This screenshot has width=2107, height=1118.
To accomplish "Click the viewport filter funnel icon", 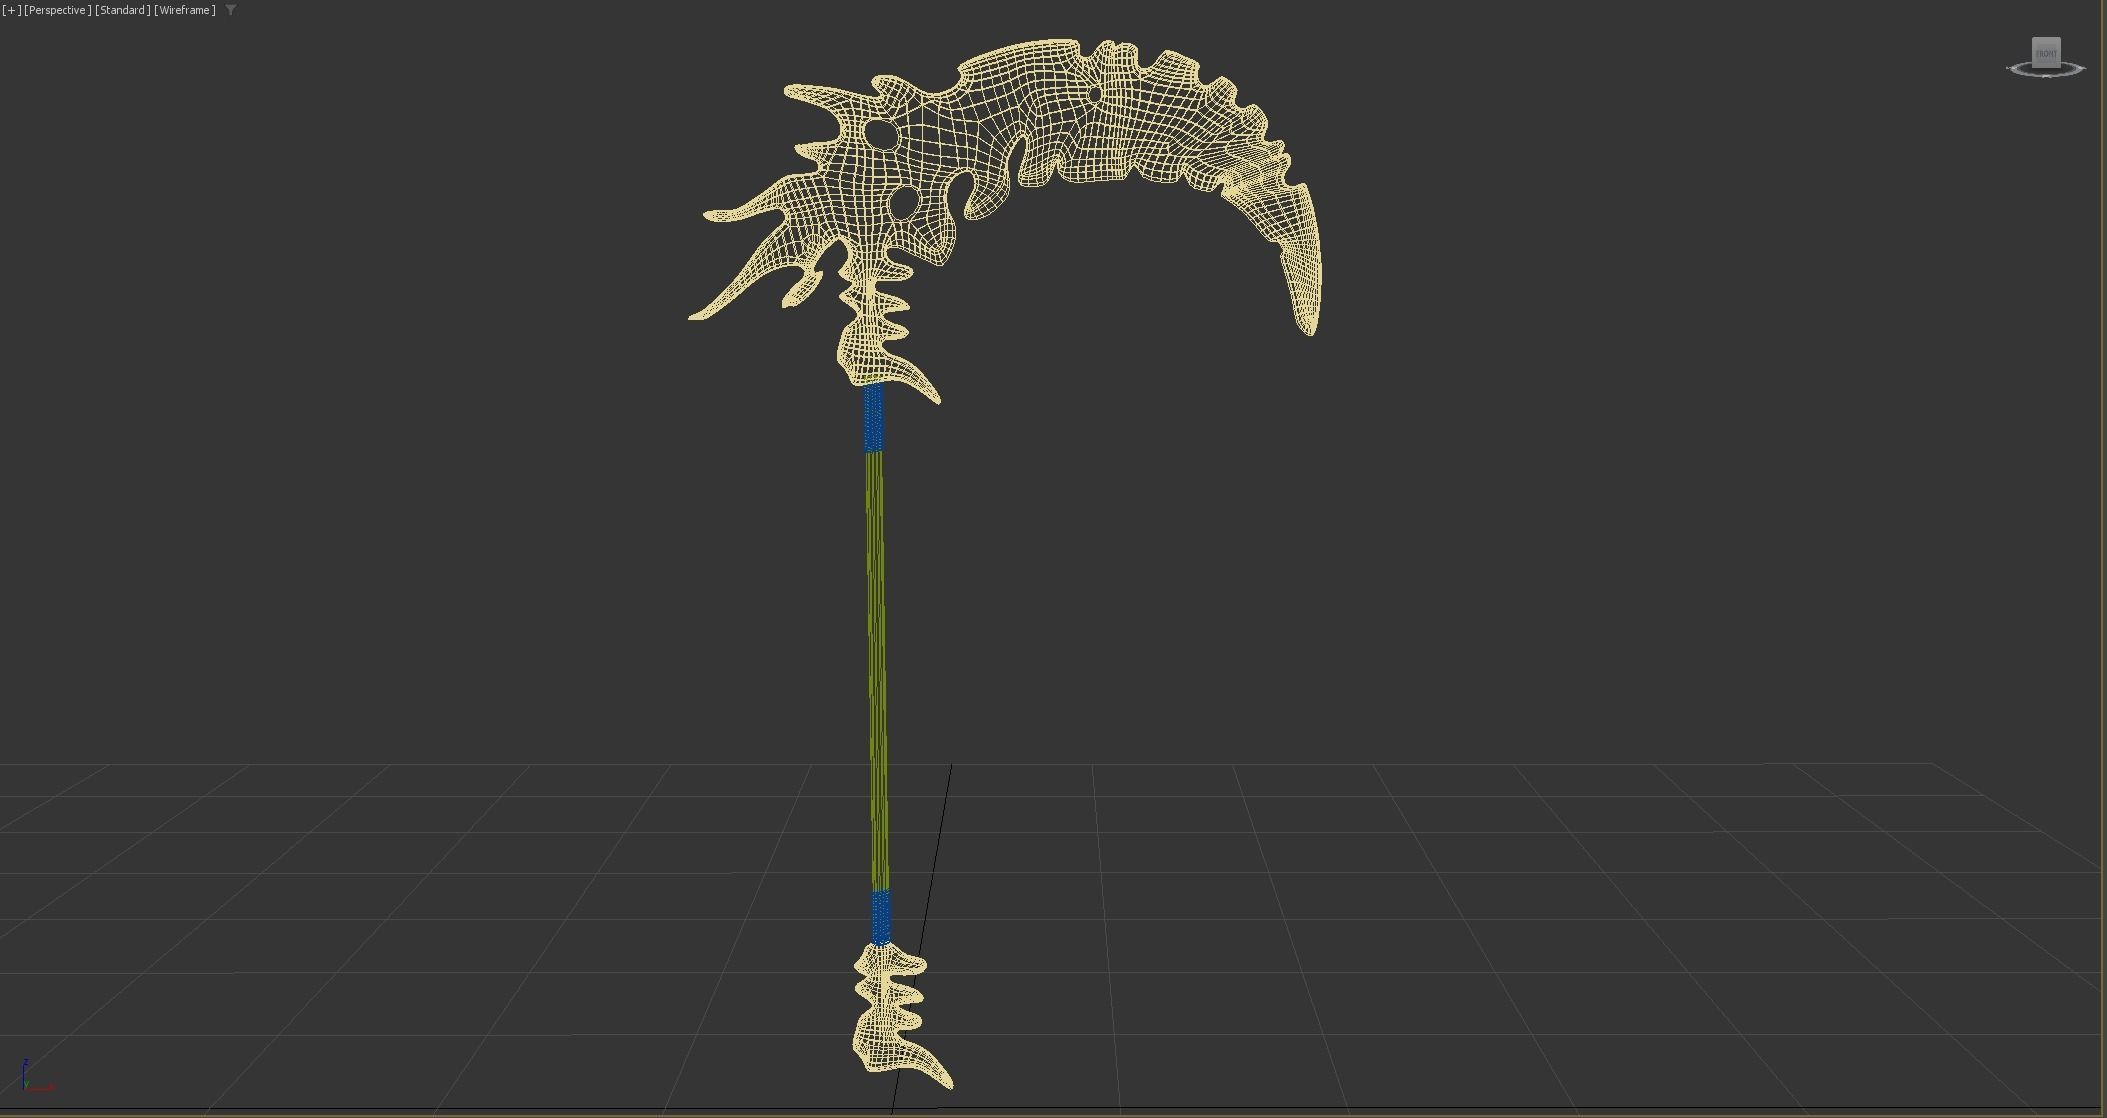I will [x=231, y=10].
